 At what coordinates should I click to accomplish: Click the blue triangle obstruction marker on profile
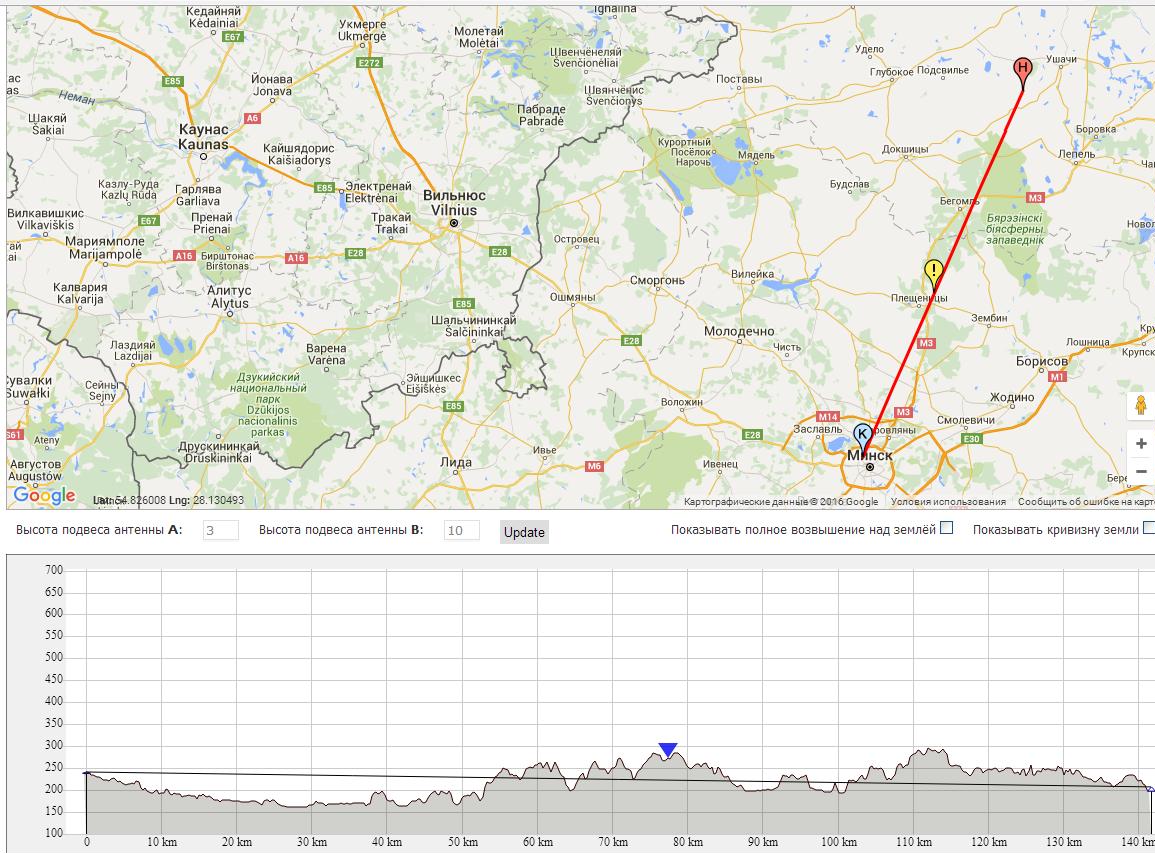tap(668, 750)
